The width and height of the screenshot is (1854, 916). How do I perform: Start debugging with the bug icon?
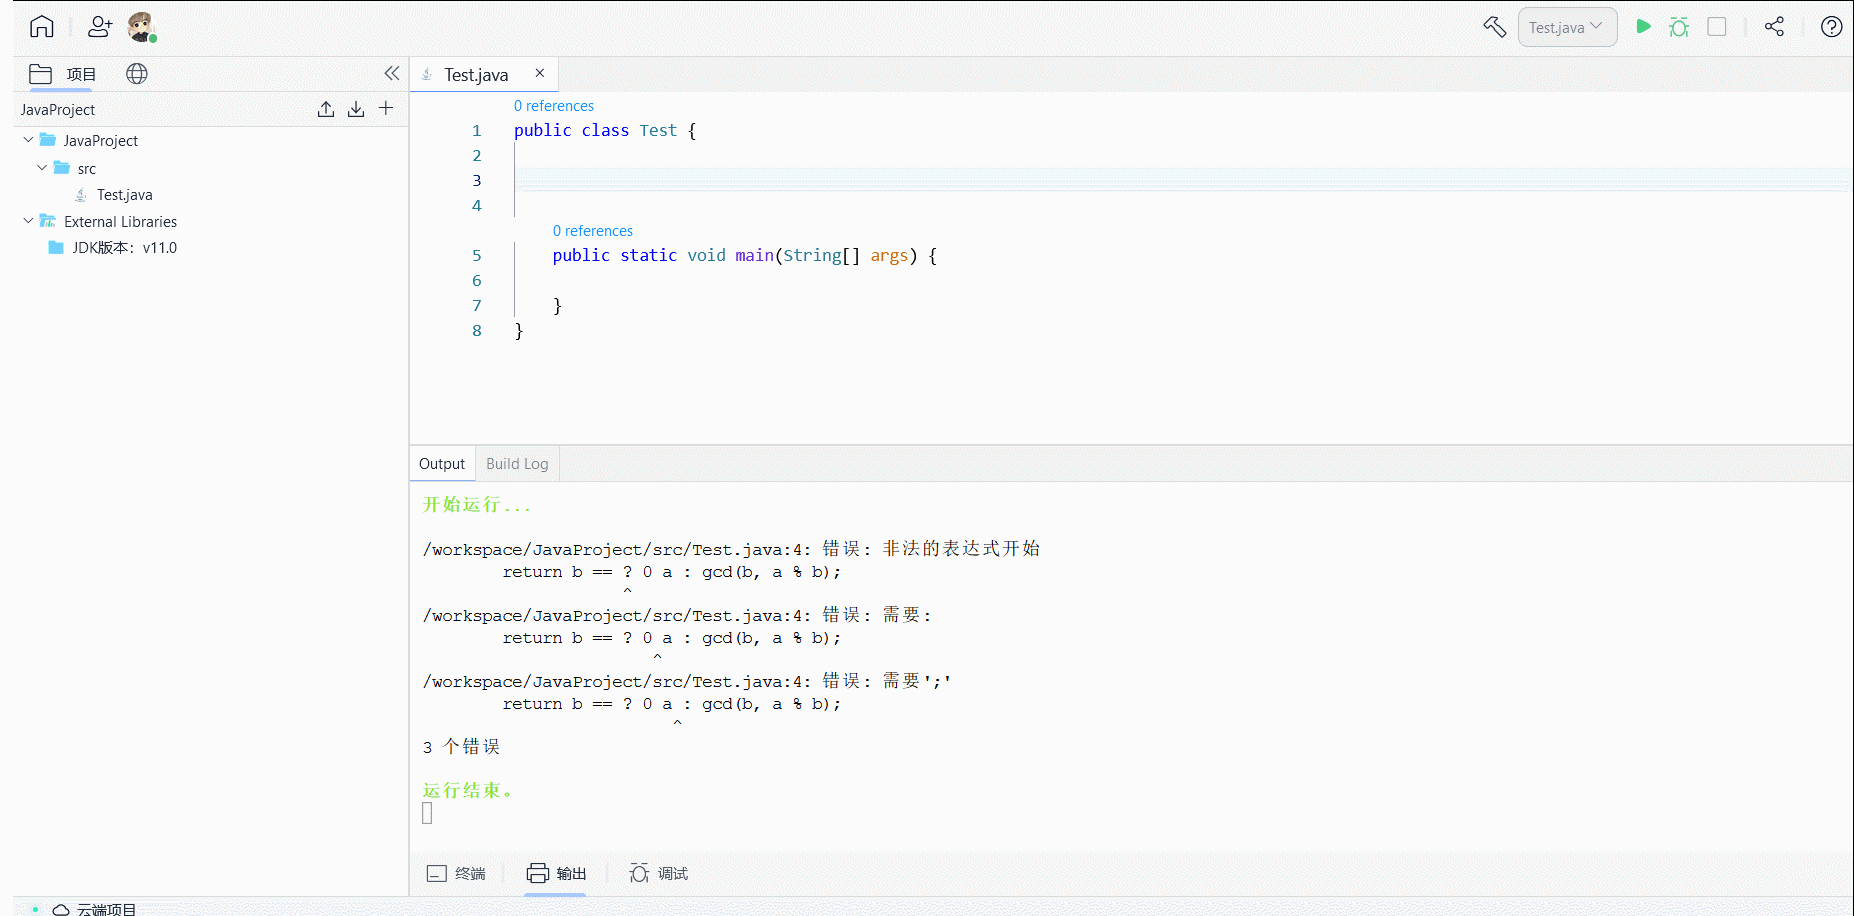click(1679, 27)
